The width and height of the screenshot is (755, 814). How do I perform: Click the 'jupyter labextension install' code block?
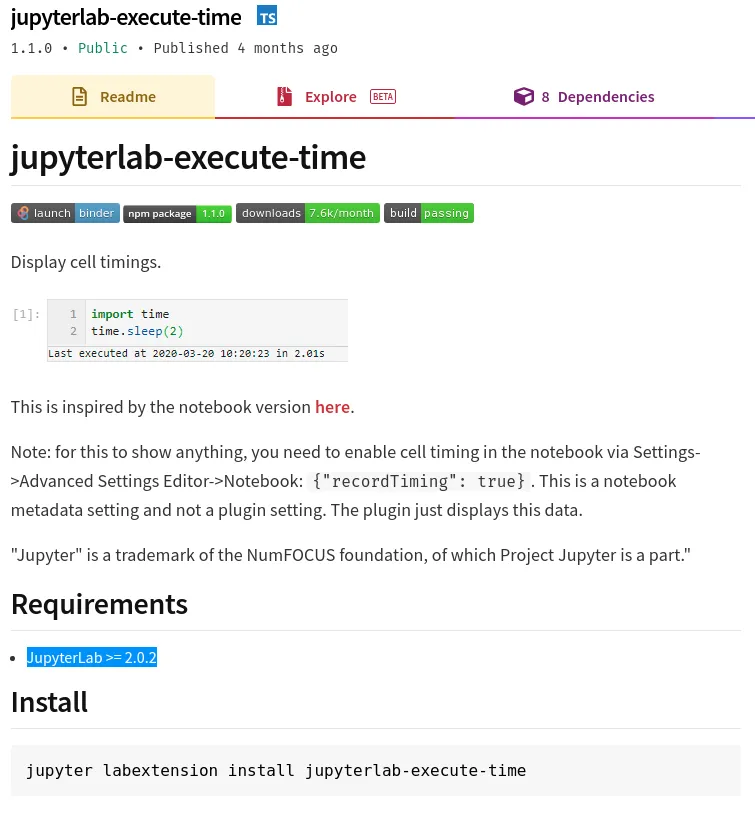click(x=376, y=770)
